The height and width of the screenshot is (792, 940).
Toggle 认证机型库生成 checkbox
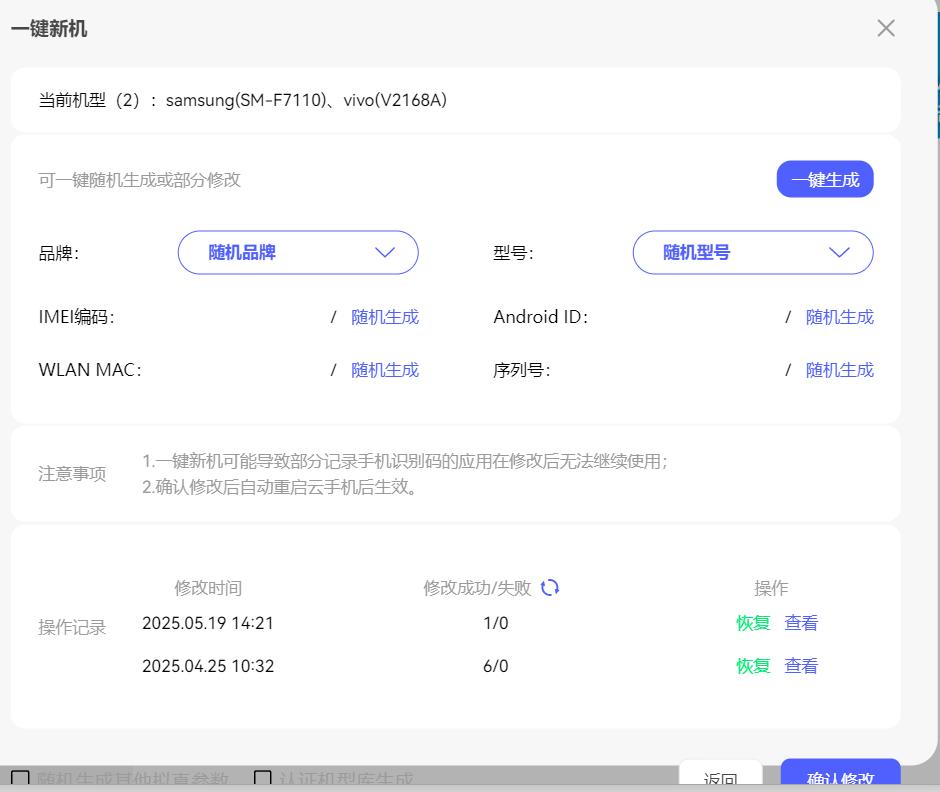point(263,778)
